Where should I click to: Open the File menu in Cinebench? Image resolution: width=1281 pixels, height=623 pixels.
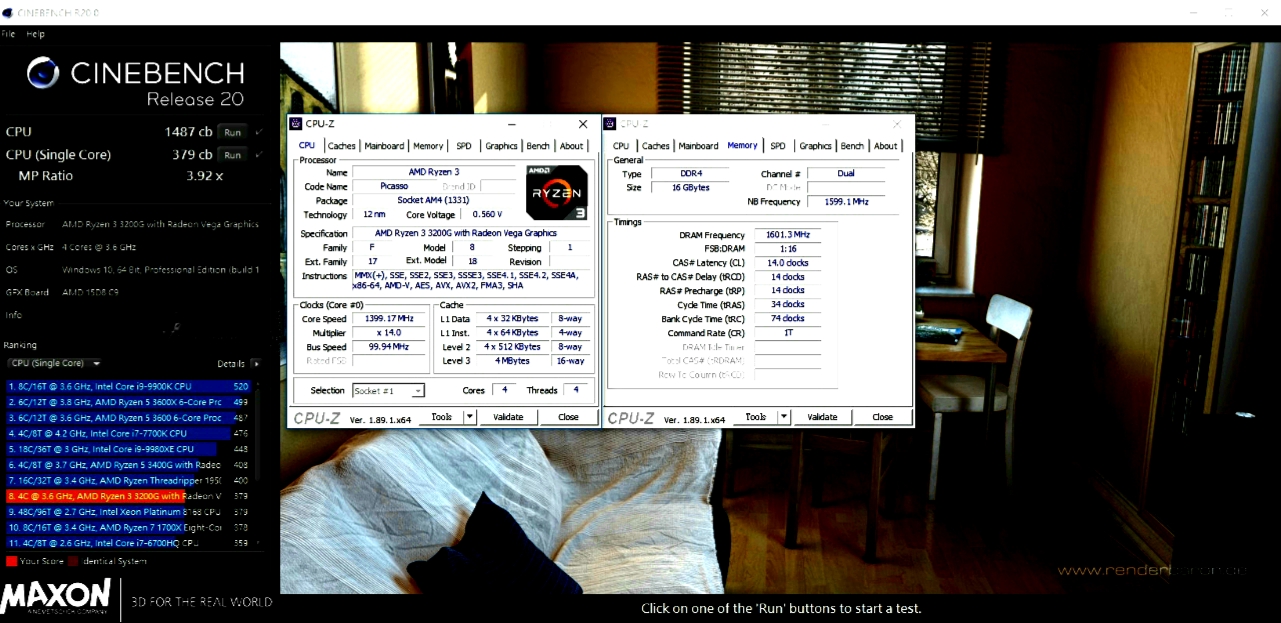click(x=9, y=34)
